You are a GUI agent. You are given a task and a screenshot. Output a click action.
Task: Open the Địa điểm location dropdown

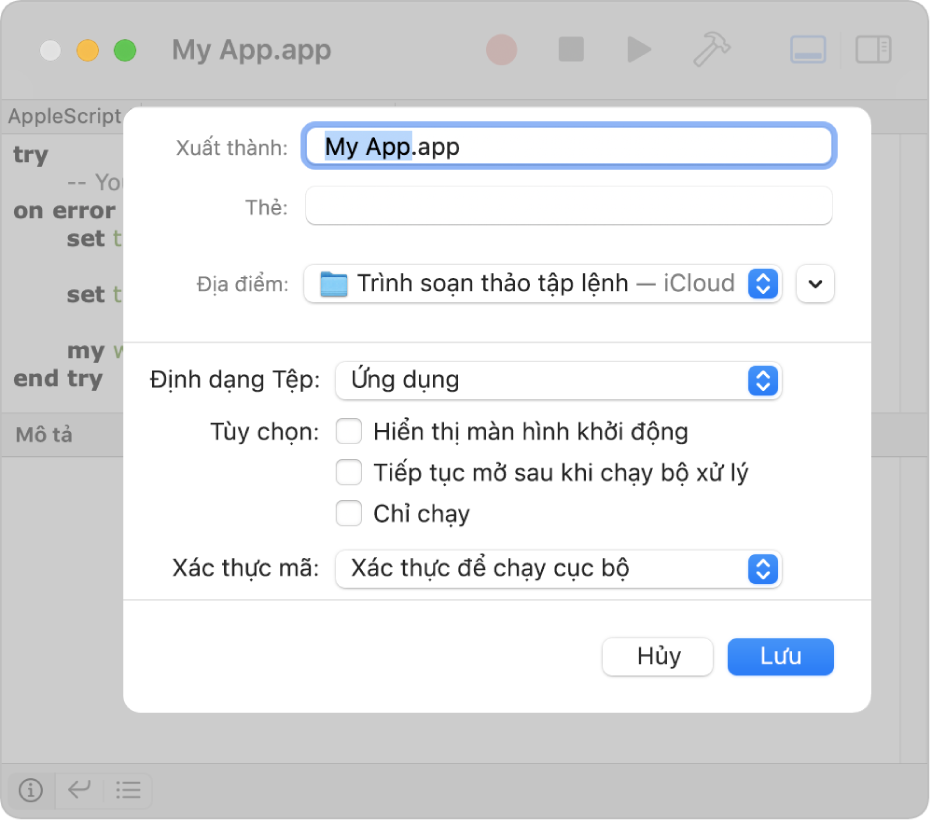(x=543, y=284)
